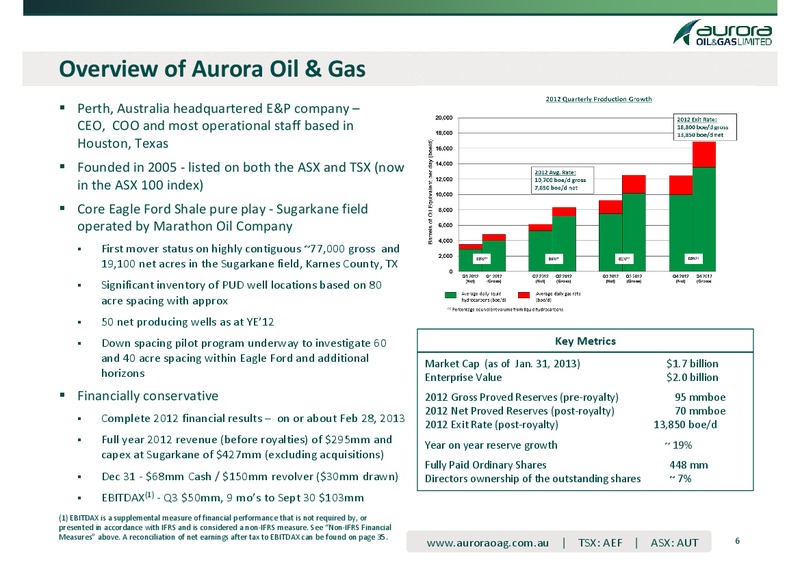The height and width of the screenshot is (565, 800).
Task: Click the 'First mover status on highly contiguous' sub-bullet
Action: [x=251, y=256]
